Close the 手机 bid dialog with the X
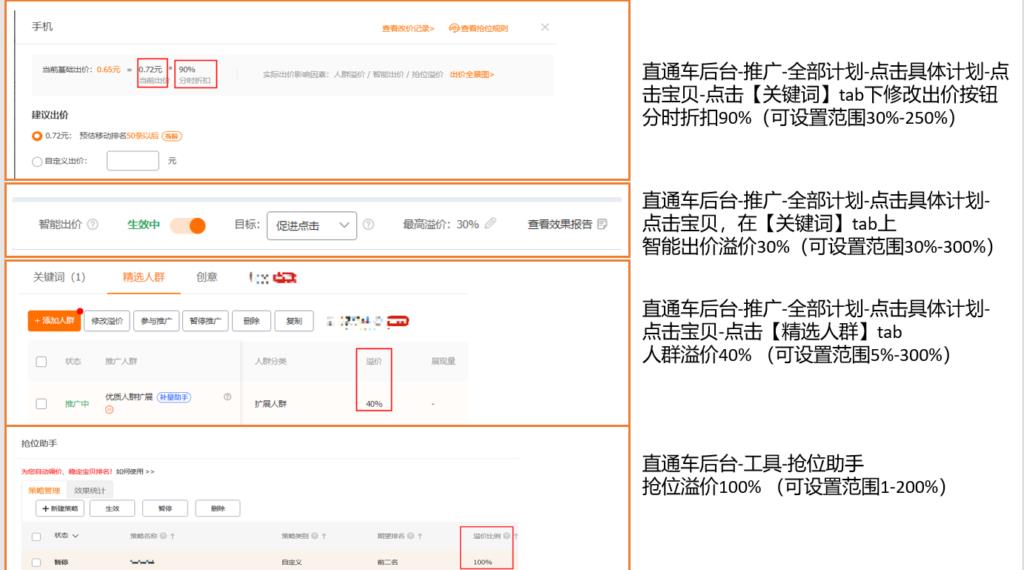 (x=545, y=27)
